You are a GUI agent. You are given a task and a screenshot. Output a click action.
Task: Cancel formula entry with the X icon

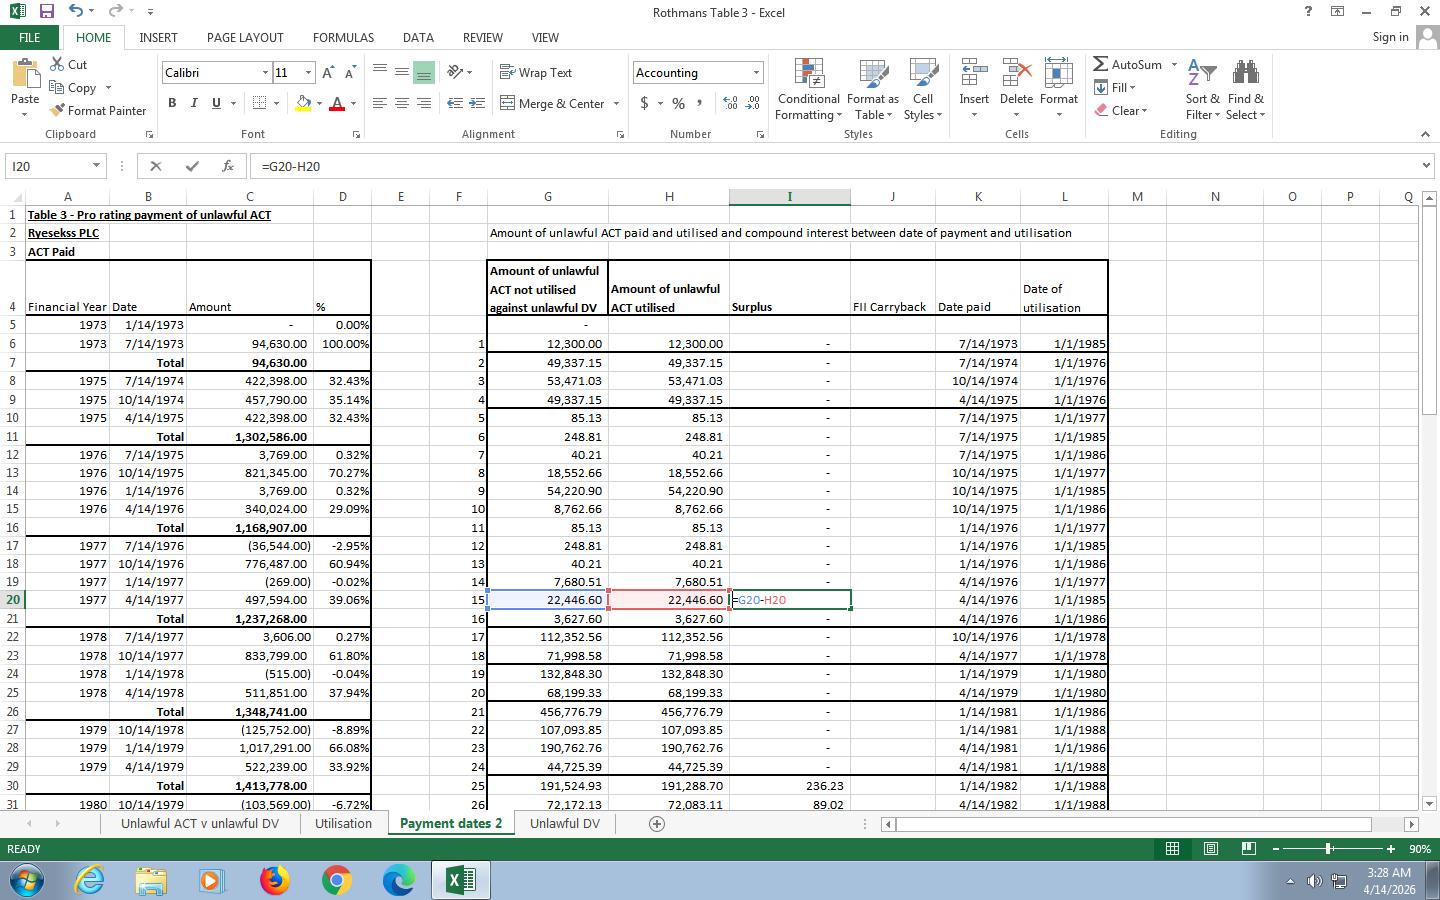(x=155, y=166)
